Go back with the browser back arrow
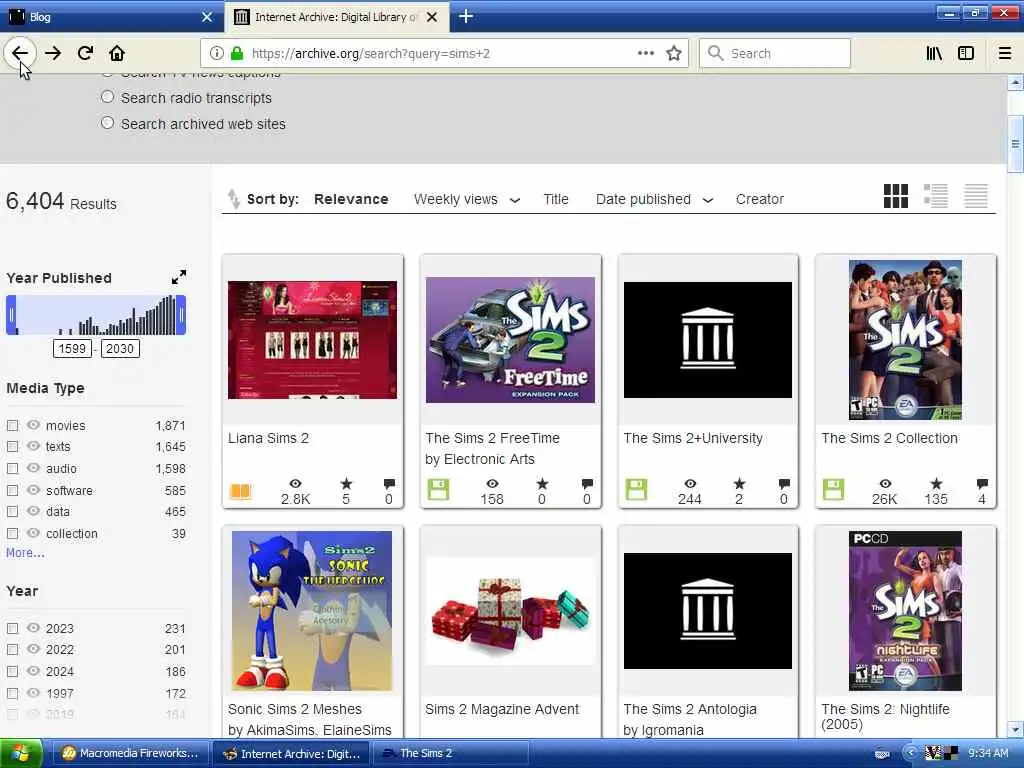The image size is (1024, 768). 20,53
